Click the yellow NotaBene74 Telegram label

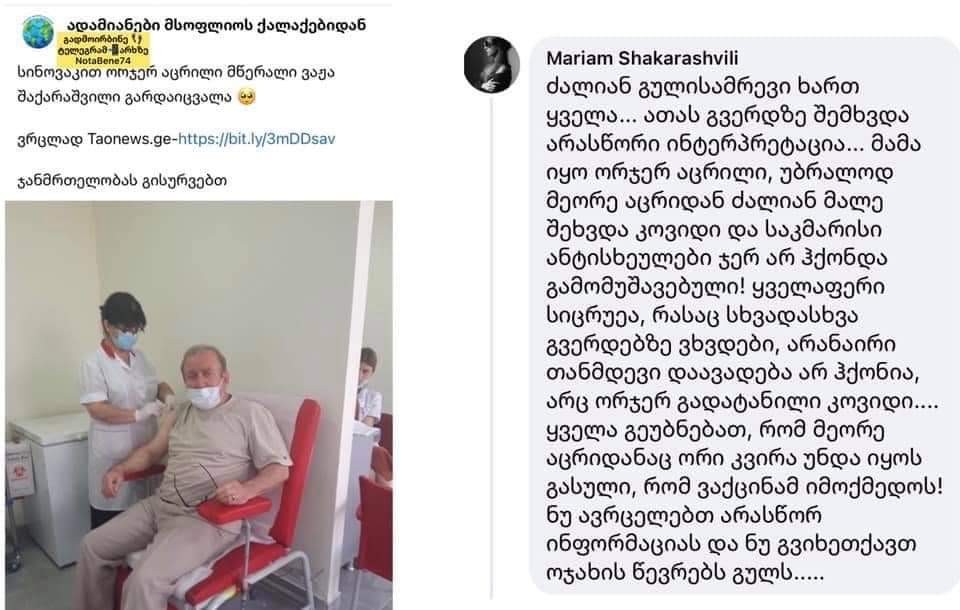(x=103, y=50)
